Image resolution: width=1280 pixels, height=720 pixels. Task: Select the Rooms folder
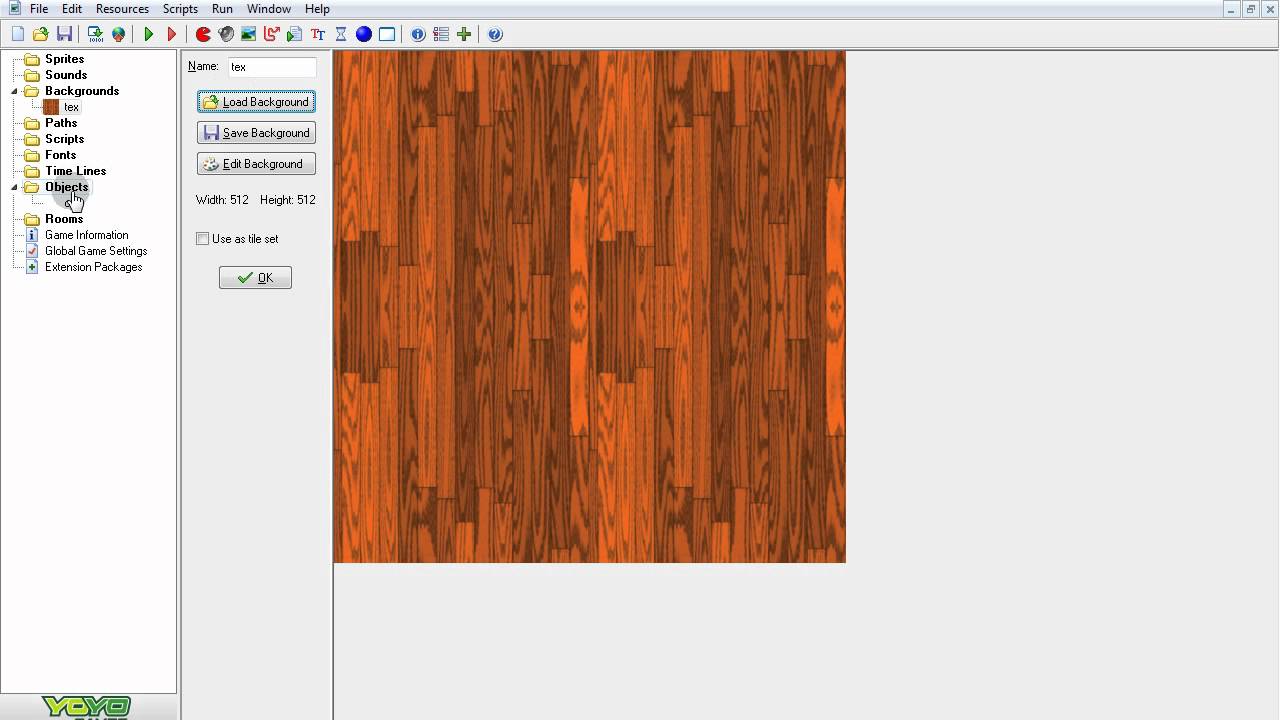64,219
